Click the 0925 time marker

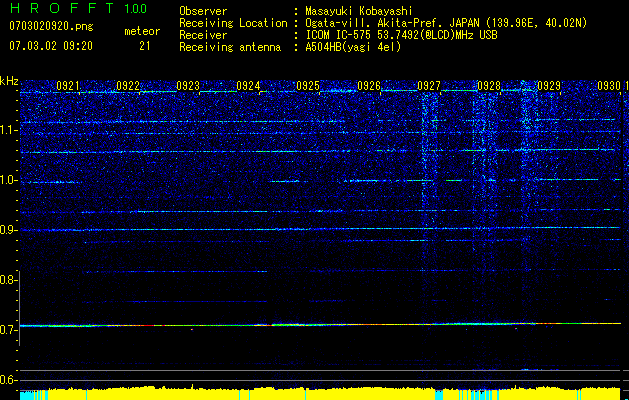pyautogui.click(x=308, y=85)
